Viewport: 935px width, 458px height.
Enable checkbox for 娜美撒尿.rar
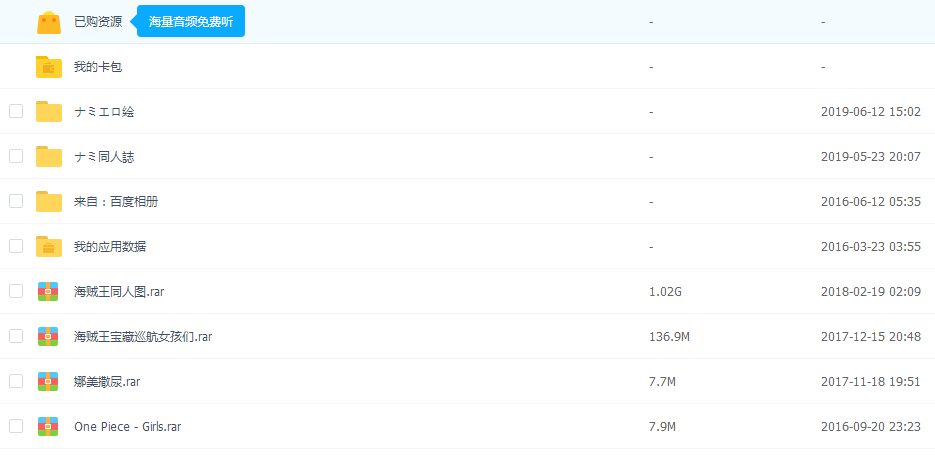(16, 381)
